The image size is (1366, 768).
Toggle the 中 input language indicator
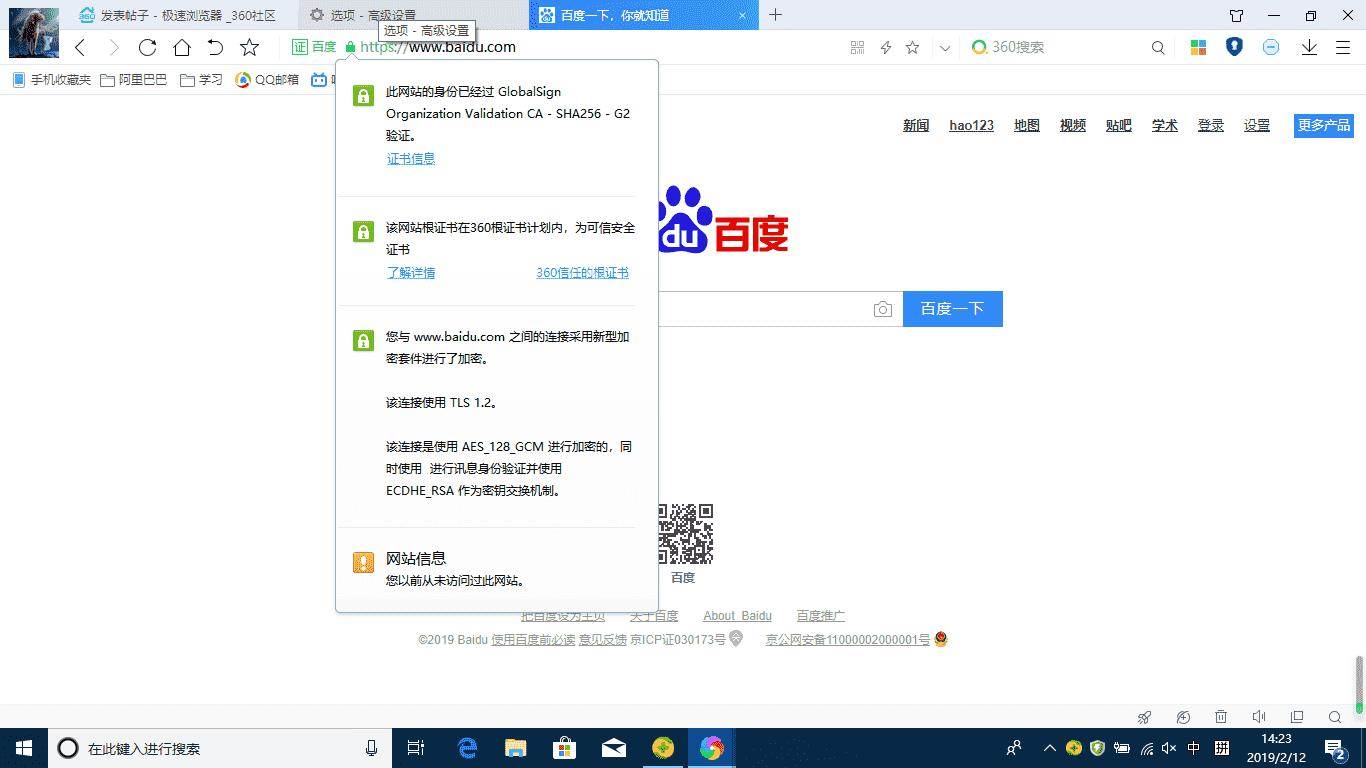(1194, 748)
